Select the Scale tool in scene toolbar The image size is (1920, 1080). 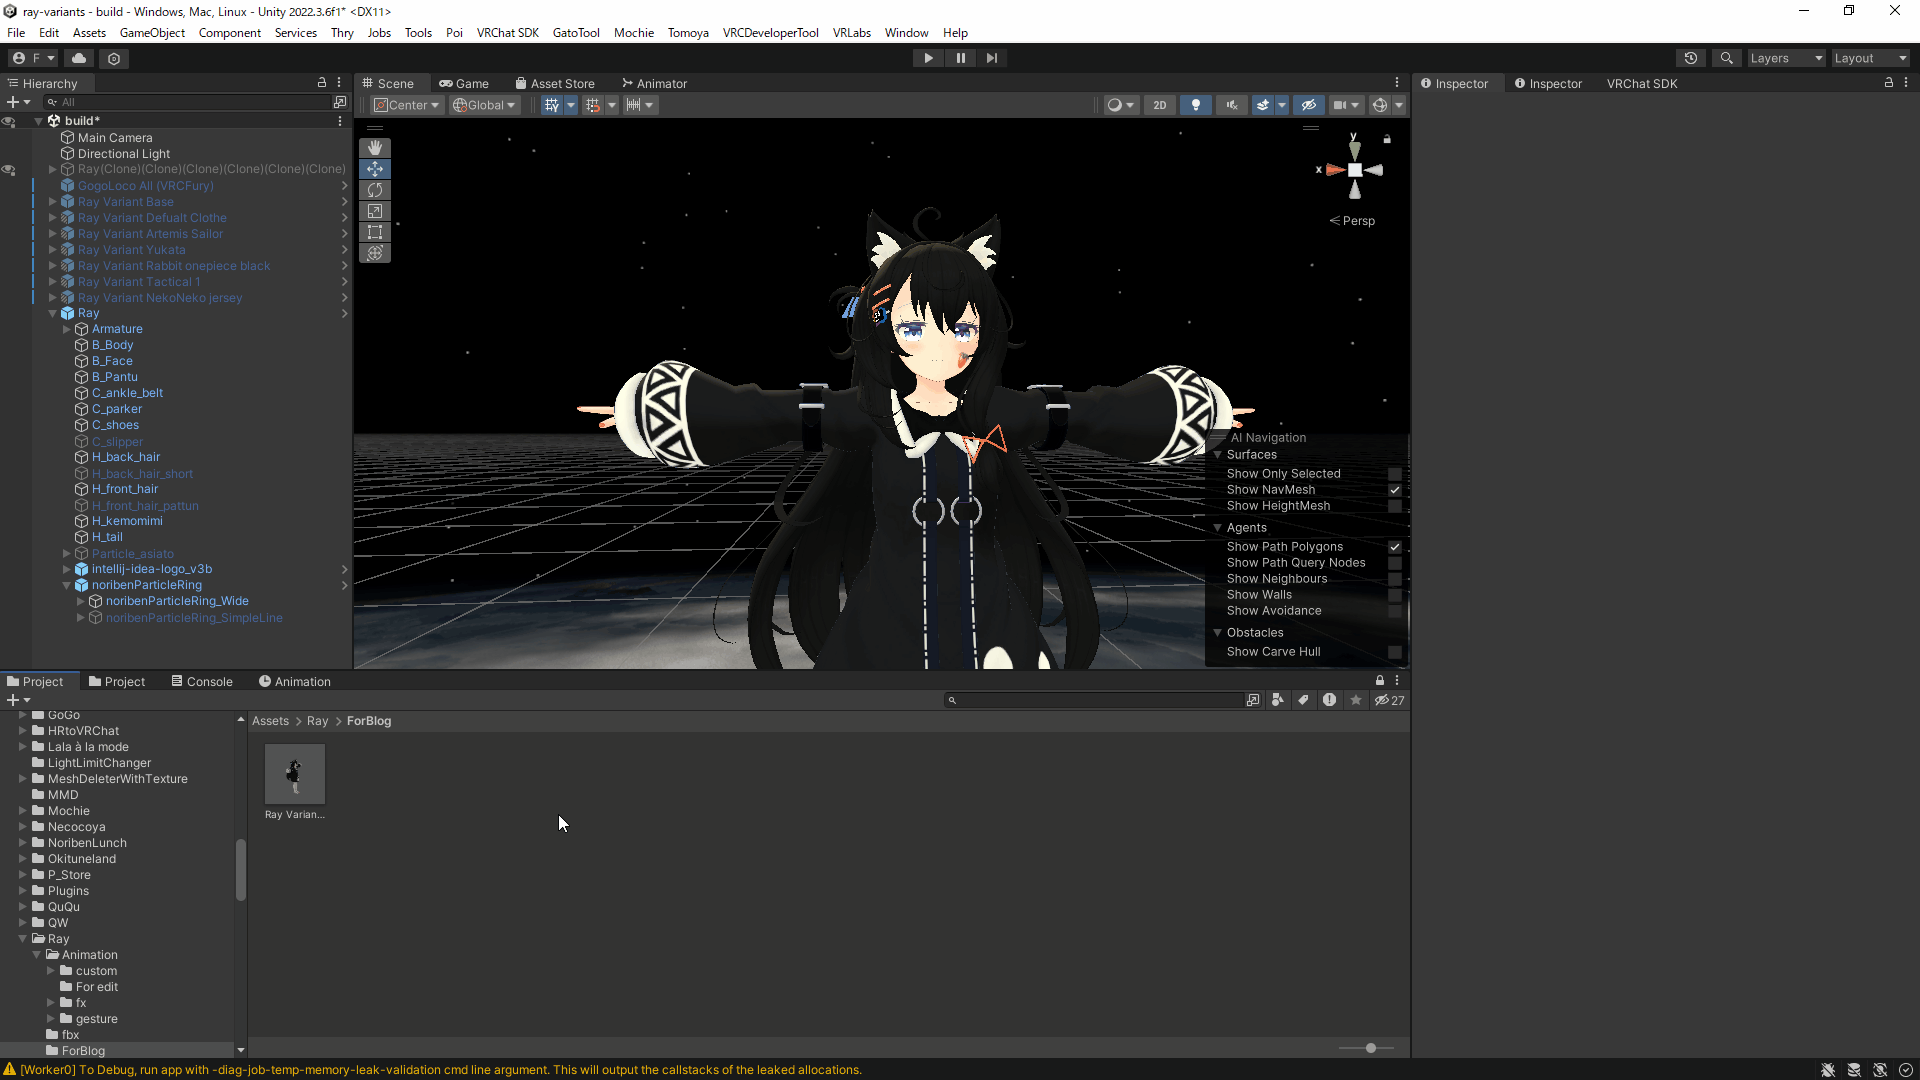375,211
